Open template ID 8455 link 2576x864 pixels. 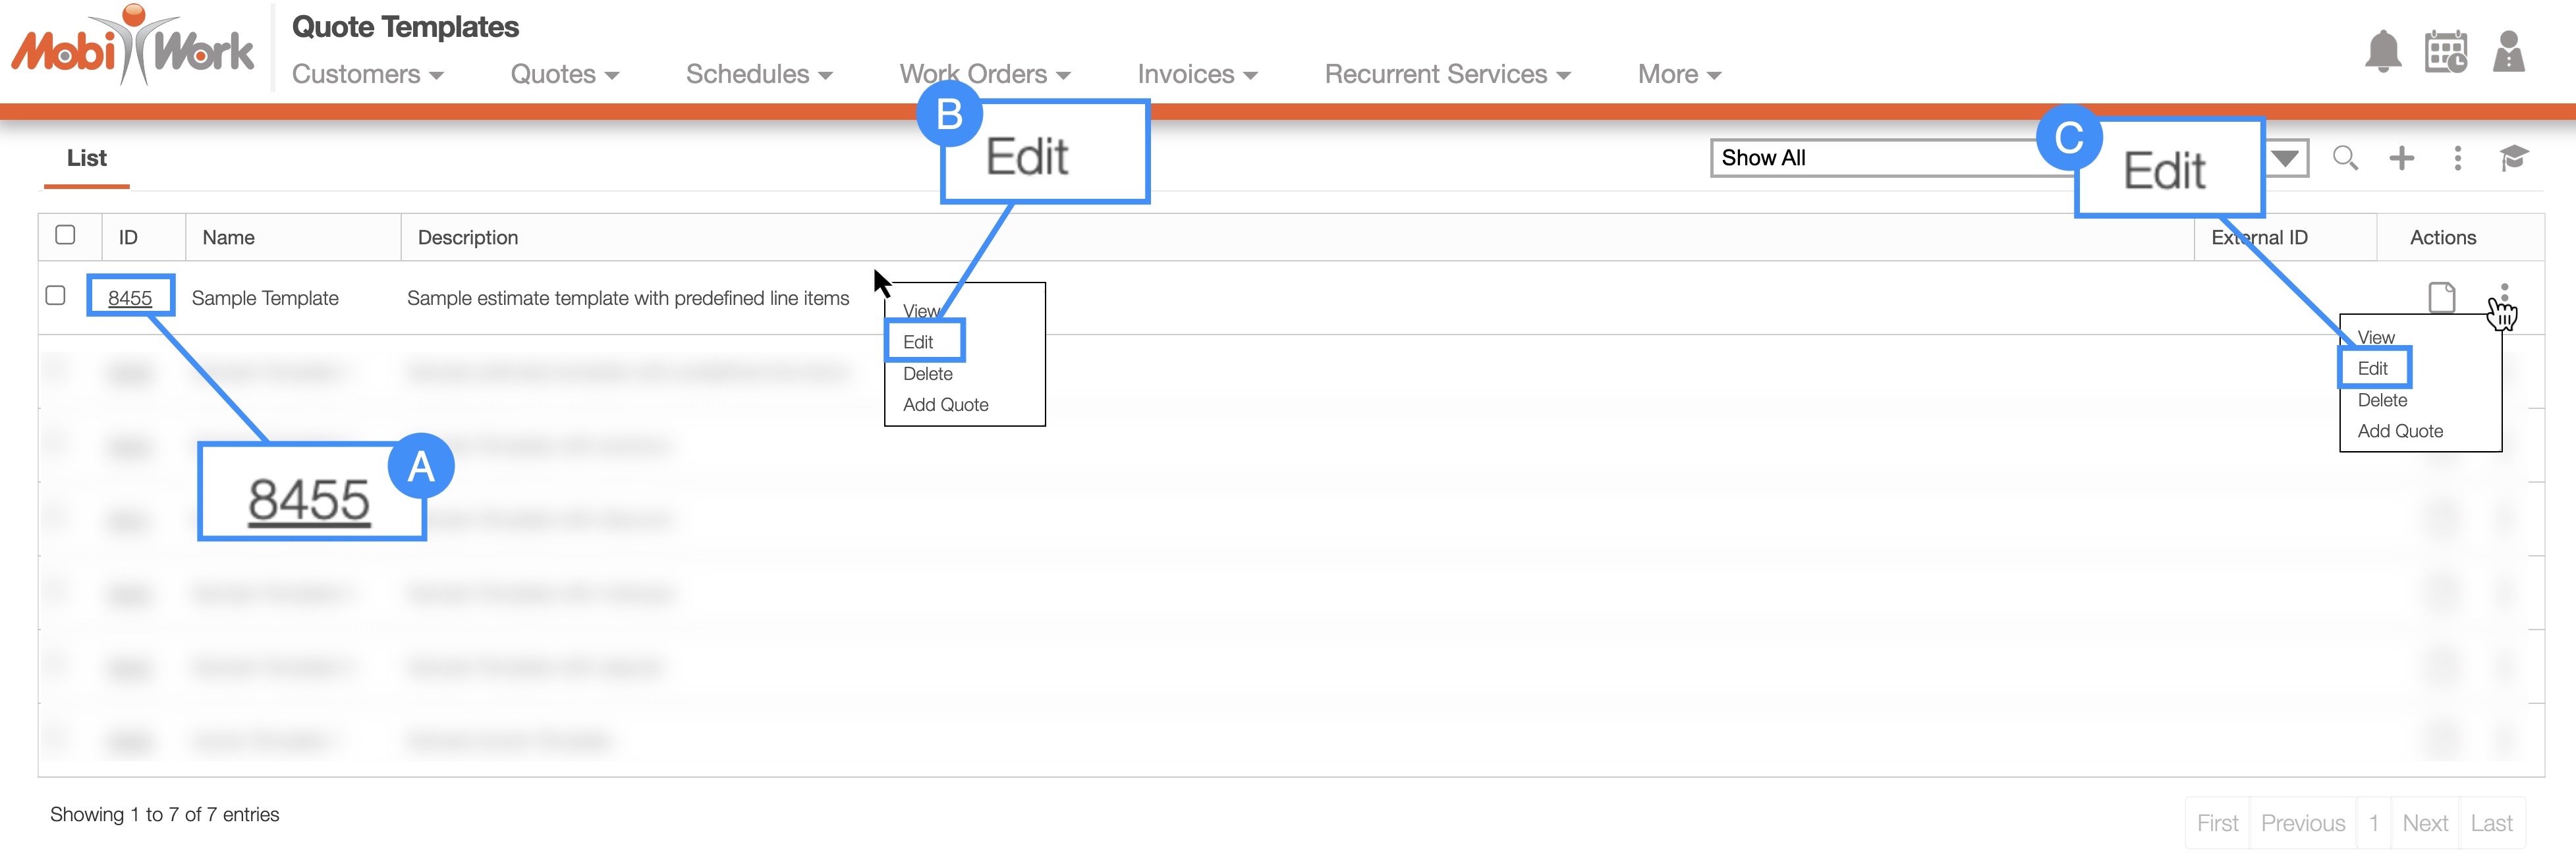pyautogui.click(x=130, y=298)
